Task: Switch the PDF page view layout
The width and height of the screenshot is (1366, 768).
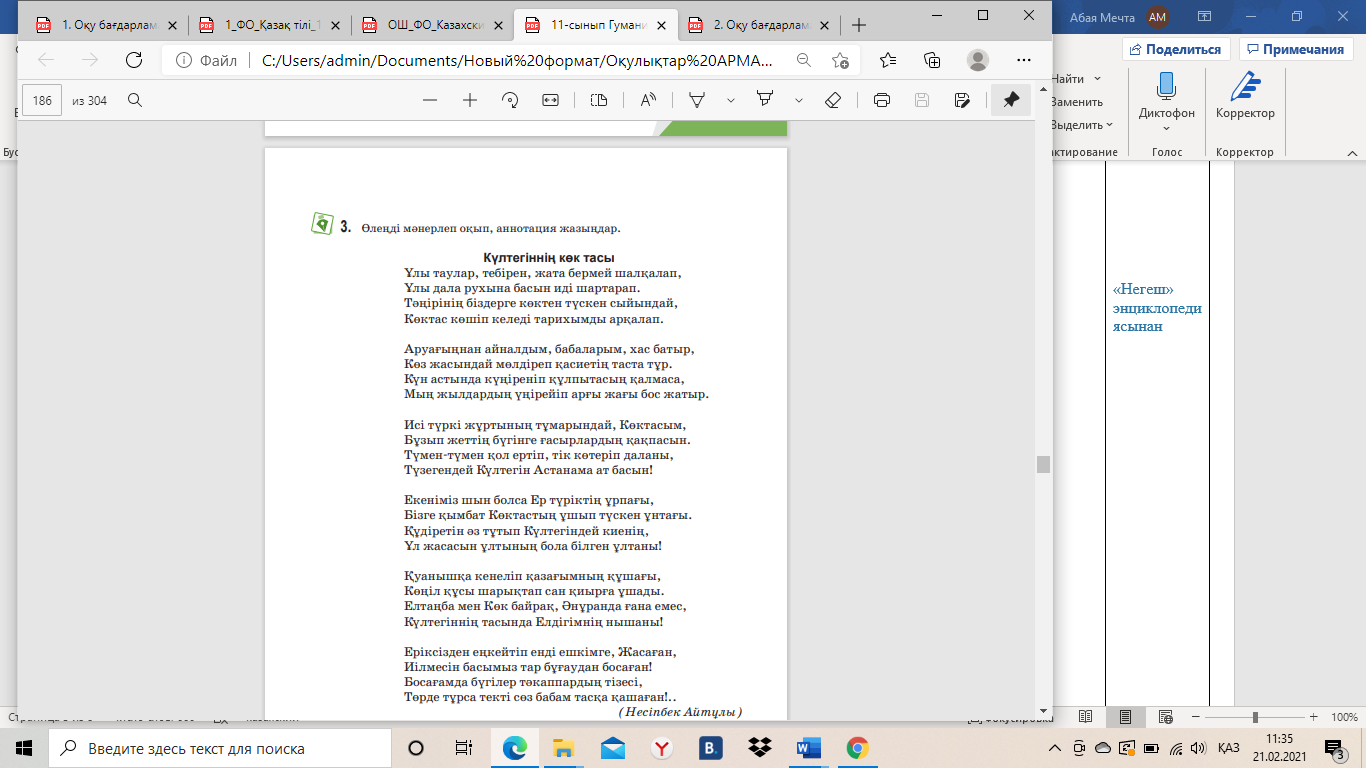Action: point(599,100)
